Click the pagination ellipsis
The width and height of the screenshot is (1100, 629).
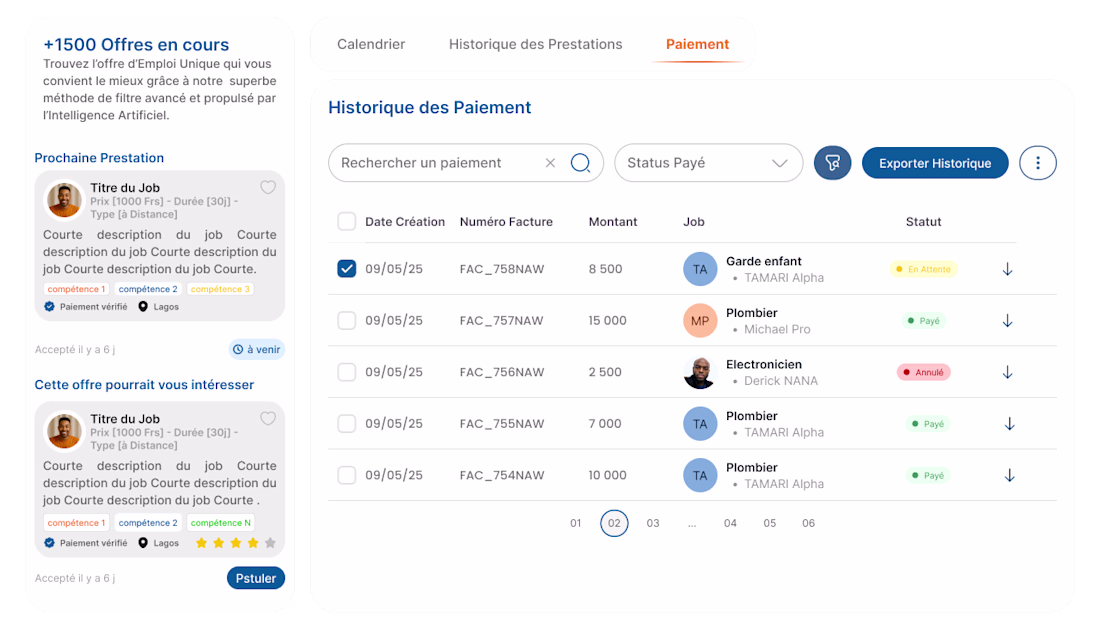pos(692,523)
